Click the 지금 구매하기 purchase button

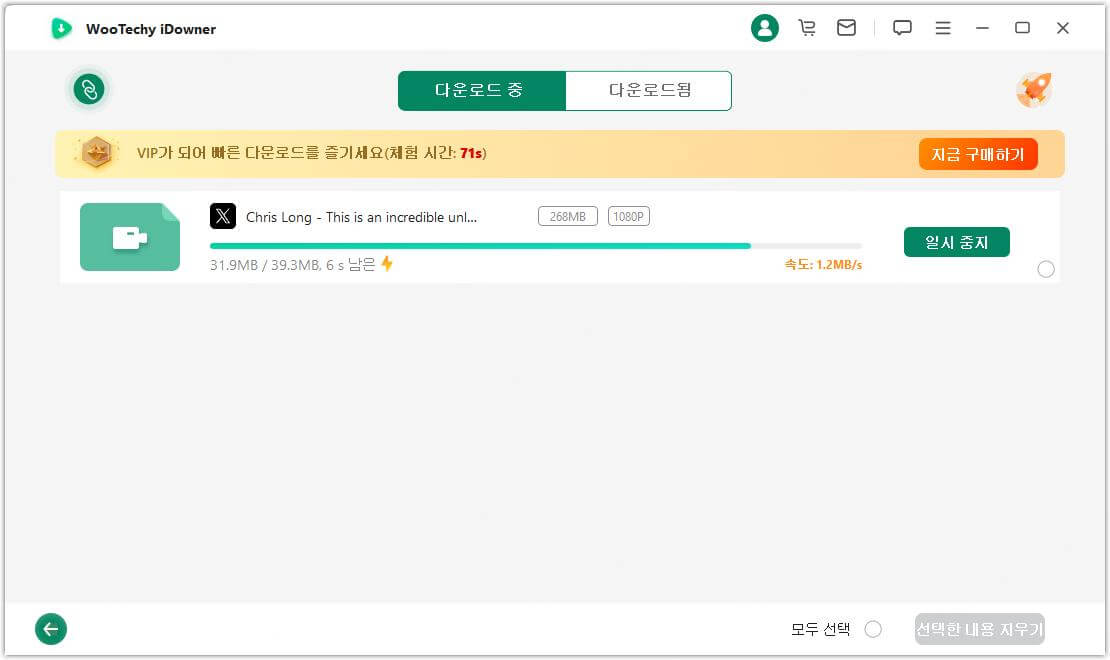[978, 154]
